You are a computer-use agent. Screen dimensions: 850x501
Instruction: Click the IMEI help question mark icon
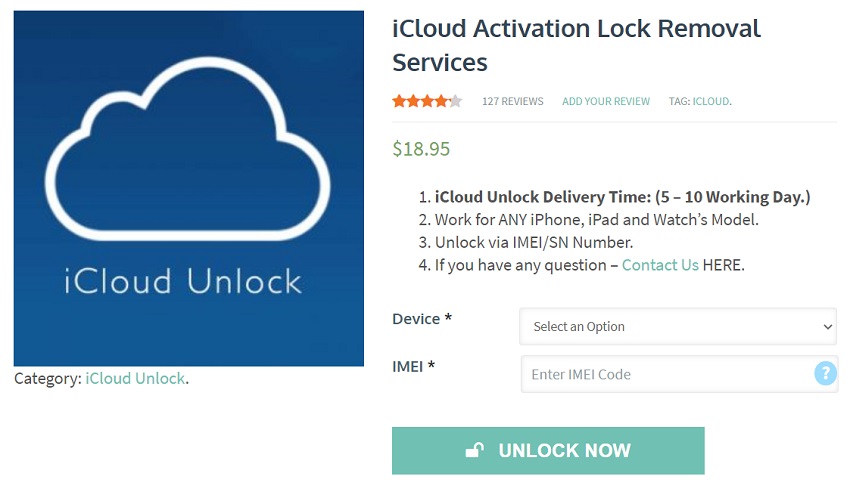tap(826, 373)
